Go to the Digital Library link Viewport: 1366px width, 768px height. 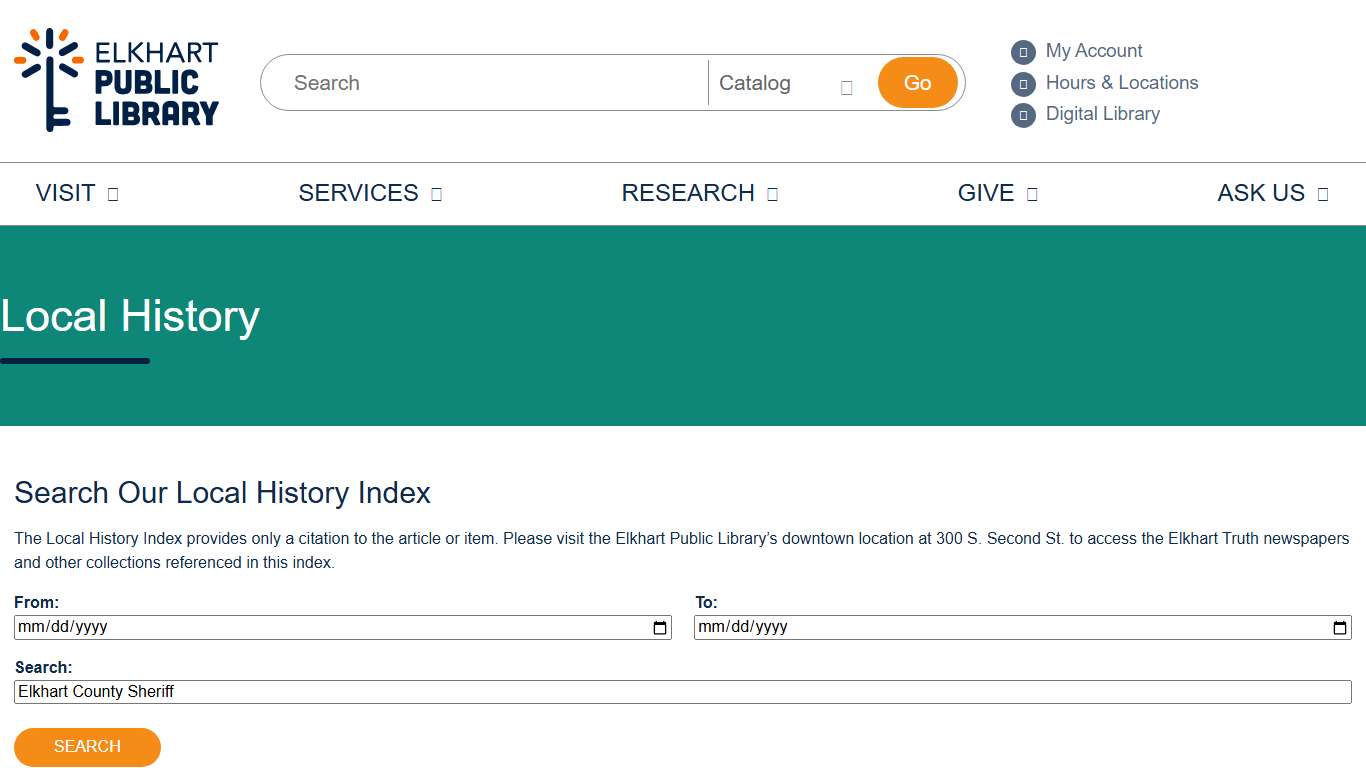pyautogui.click(x=1102, y=114)
